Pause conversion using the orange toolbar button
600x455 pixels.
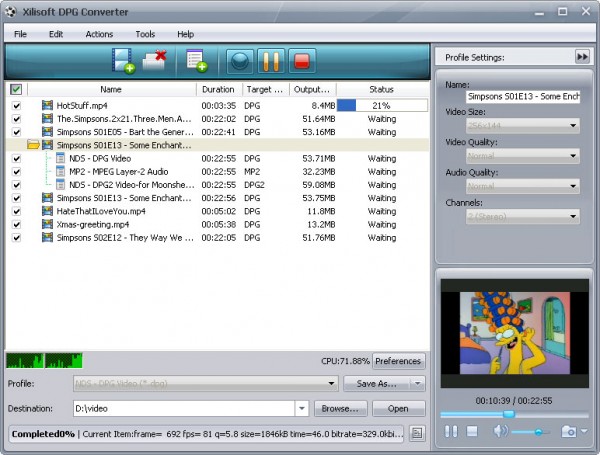269,61
